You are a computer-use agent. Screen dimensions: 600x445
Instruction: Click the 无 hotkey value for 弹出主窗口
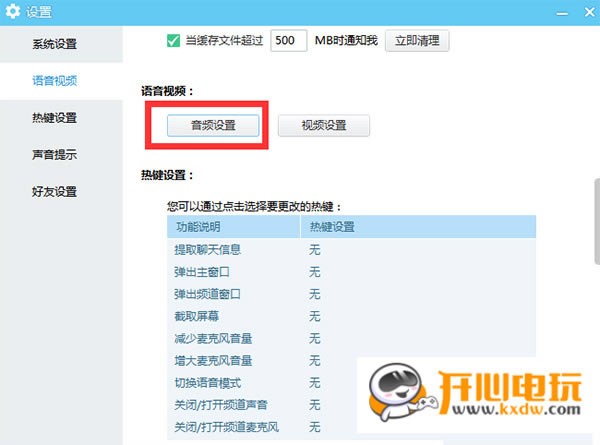tap(315, 272)
